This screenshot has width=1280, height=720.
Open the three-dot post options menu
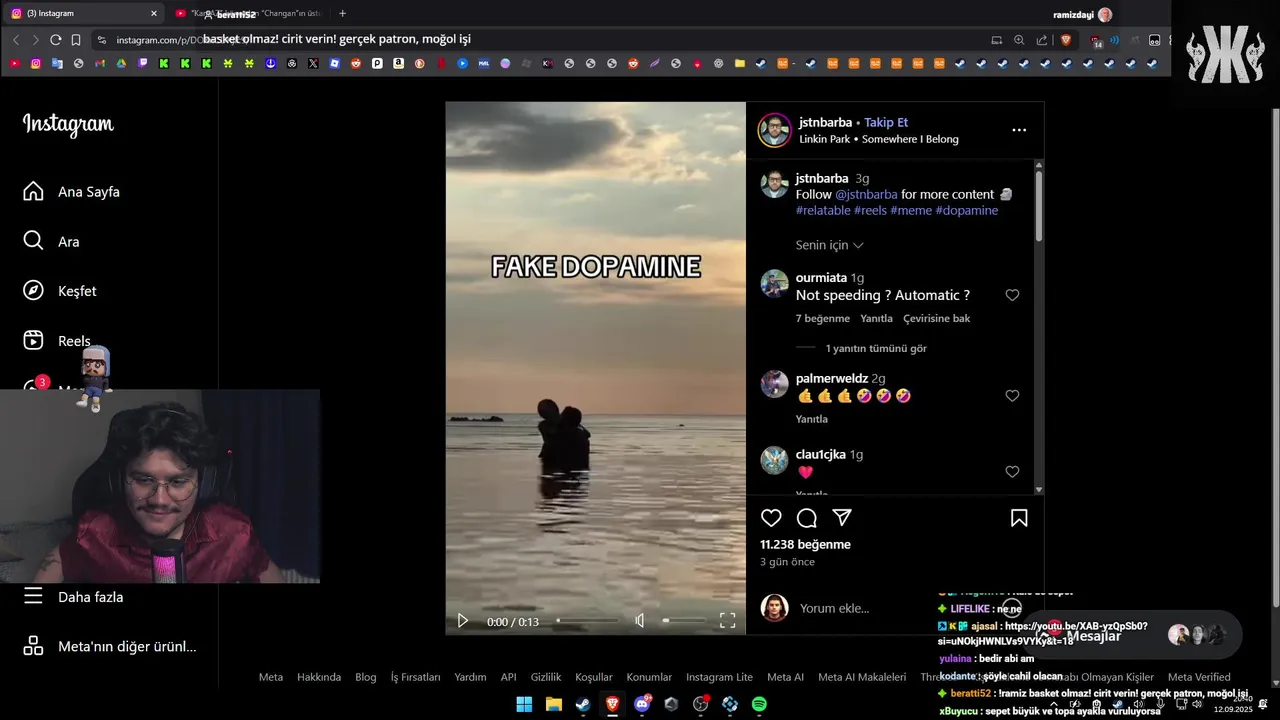1019,130
